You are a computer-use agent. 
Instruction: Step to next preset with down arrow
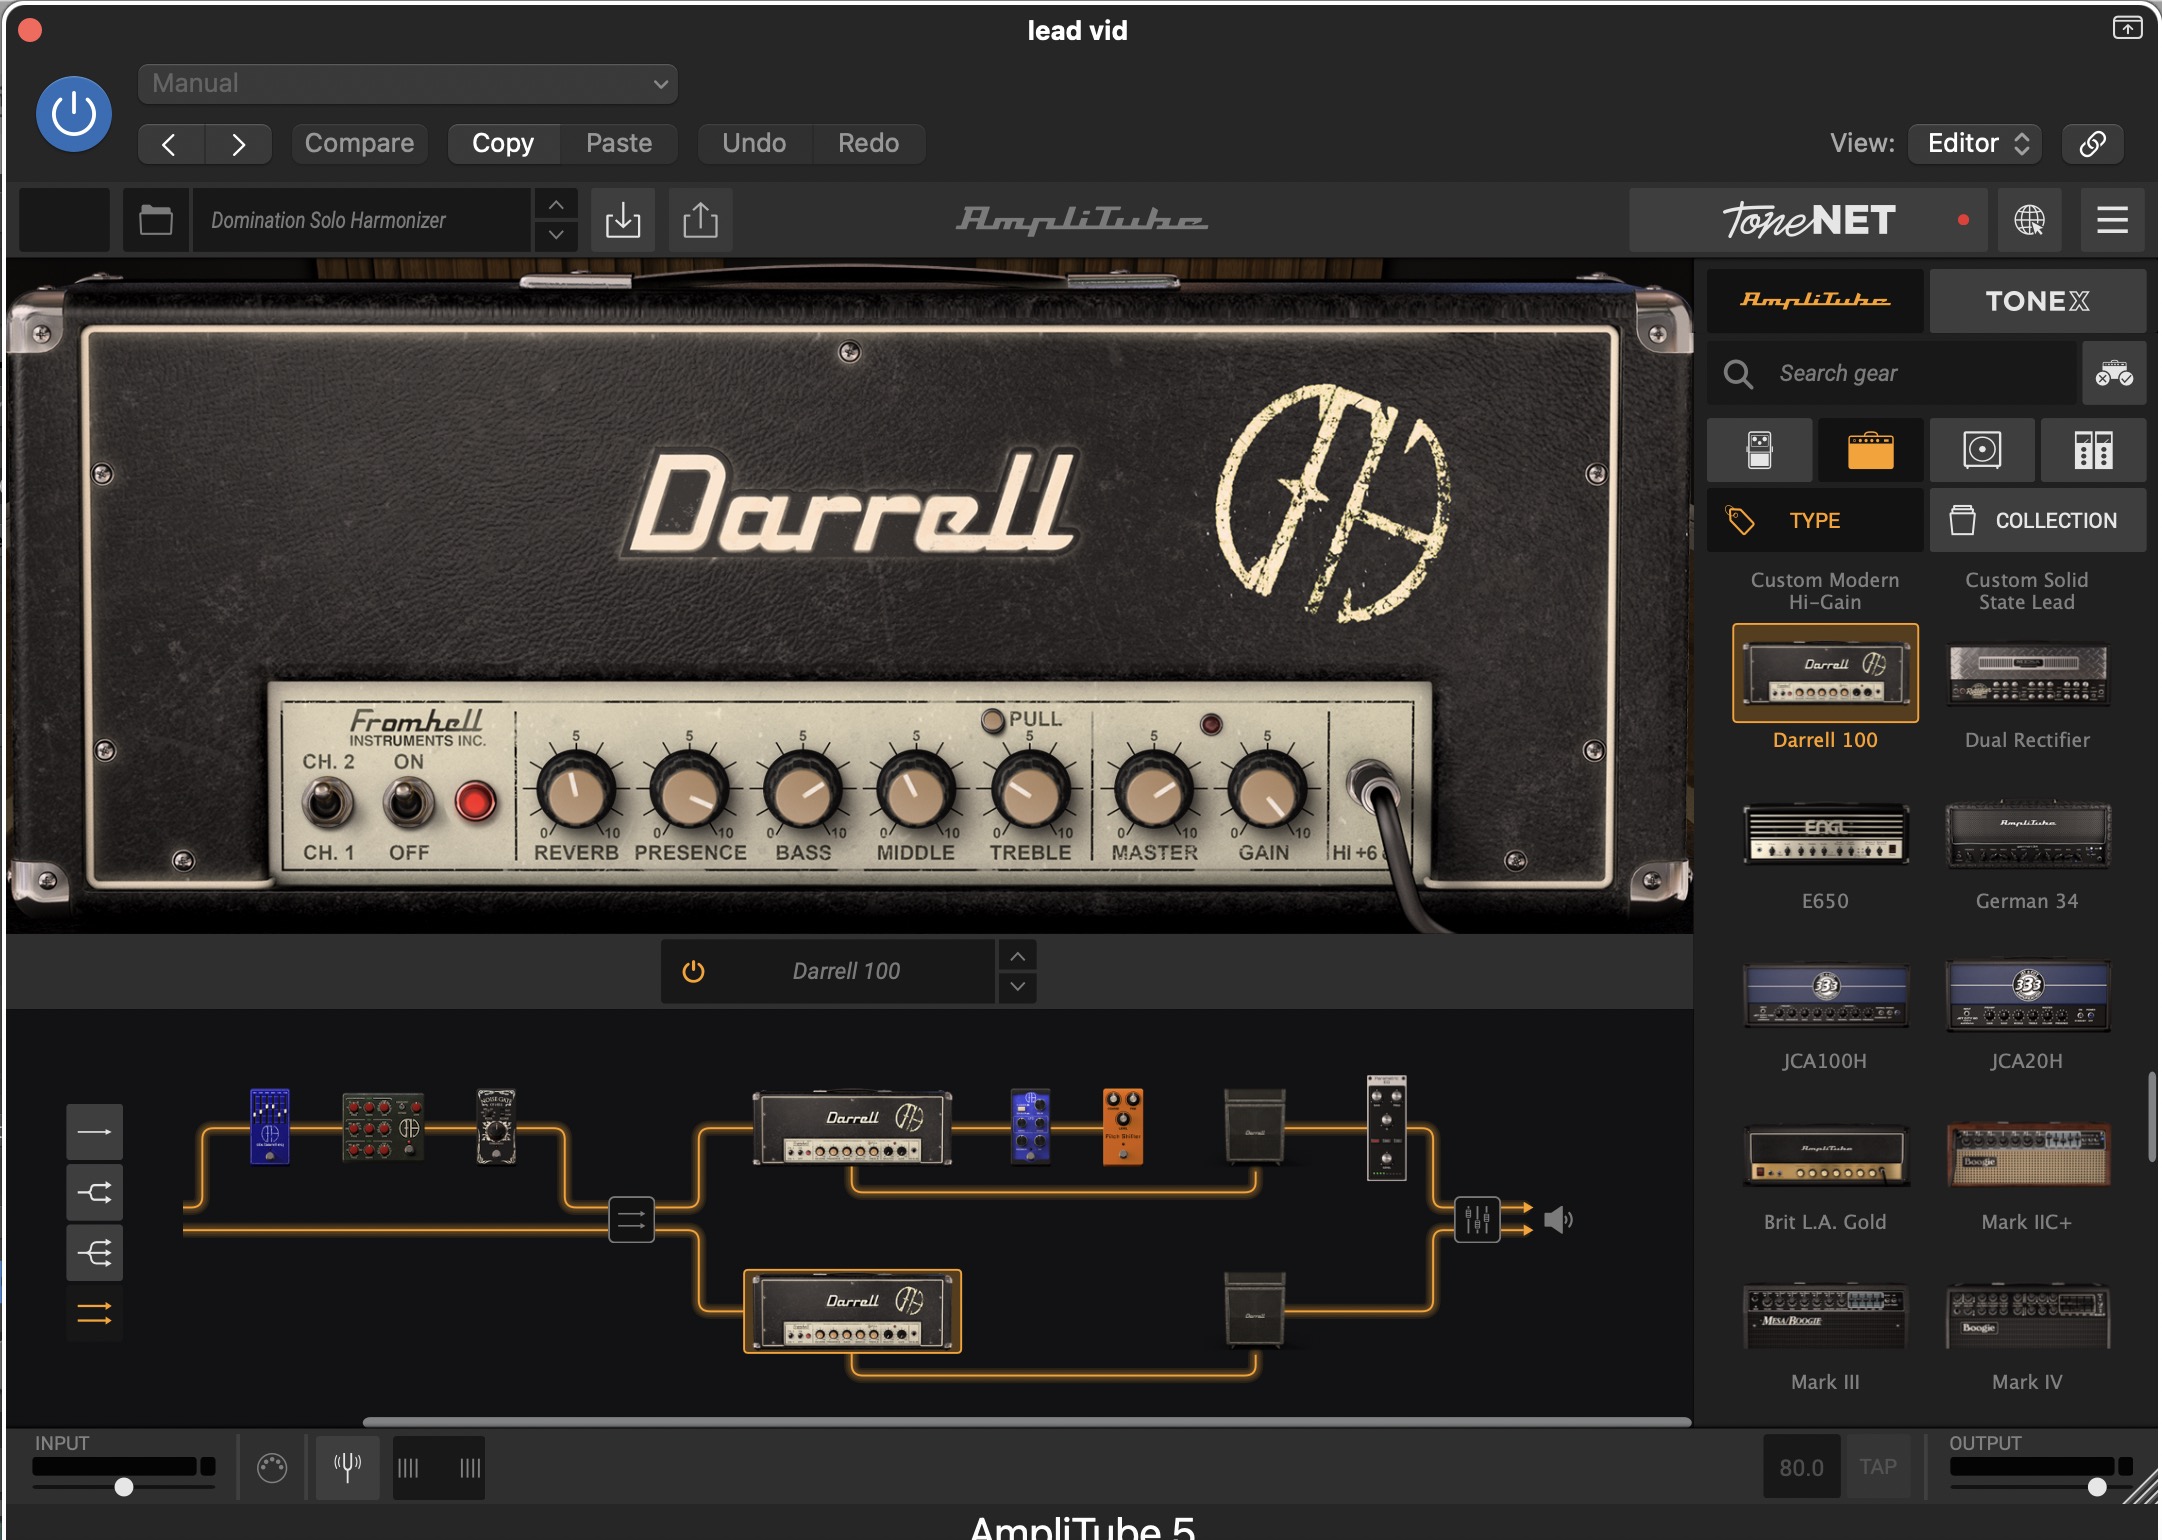(556, 235)
